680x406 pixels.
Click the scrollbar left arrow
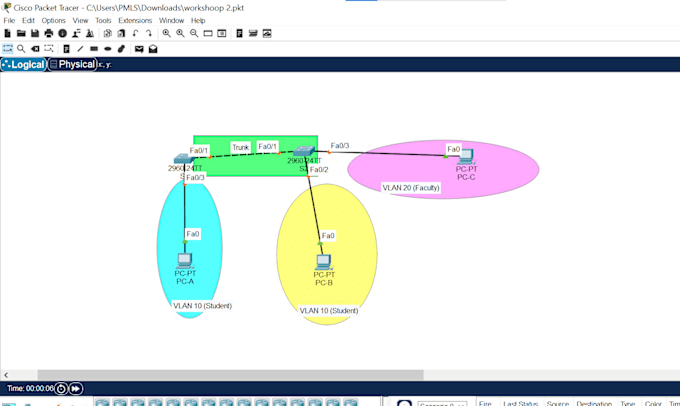pyautogui.click(x=6, y=375)
